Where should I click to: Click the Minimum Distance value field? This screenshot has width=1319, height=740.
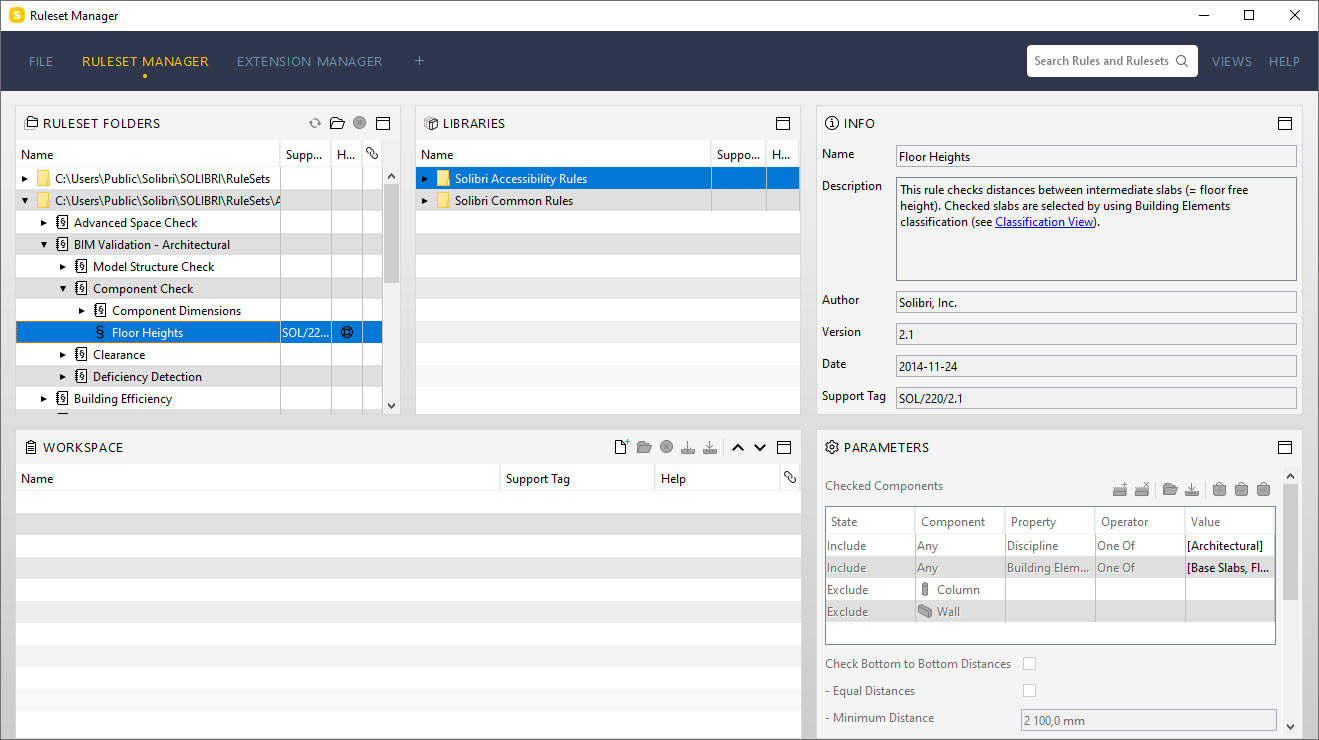coord(1148,720)
